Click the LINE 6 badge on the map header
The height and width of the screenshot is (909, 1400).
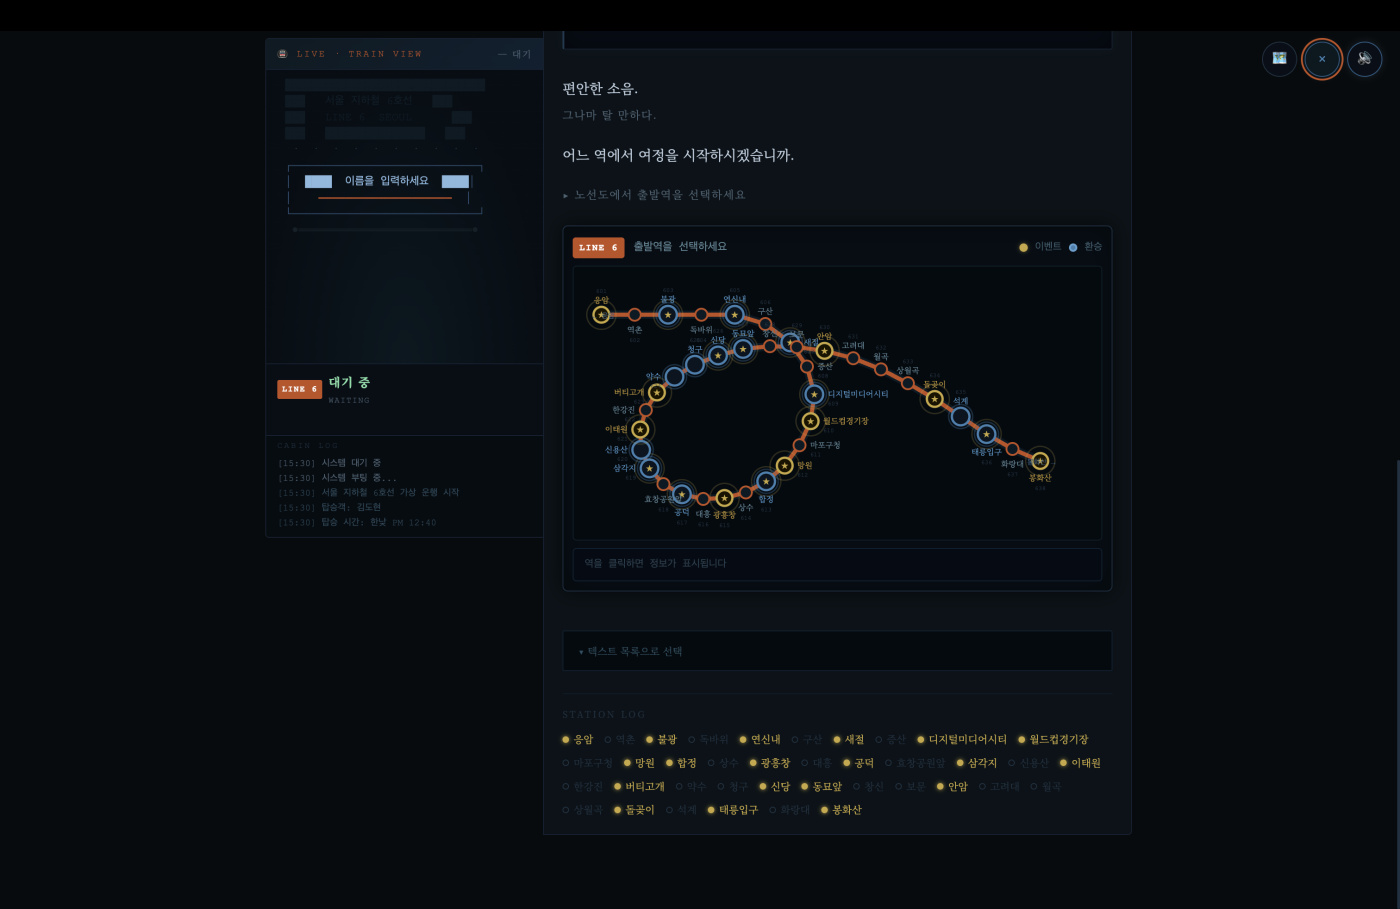coord(598,247)
